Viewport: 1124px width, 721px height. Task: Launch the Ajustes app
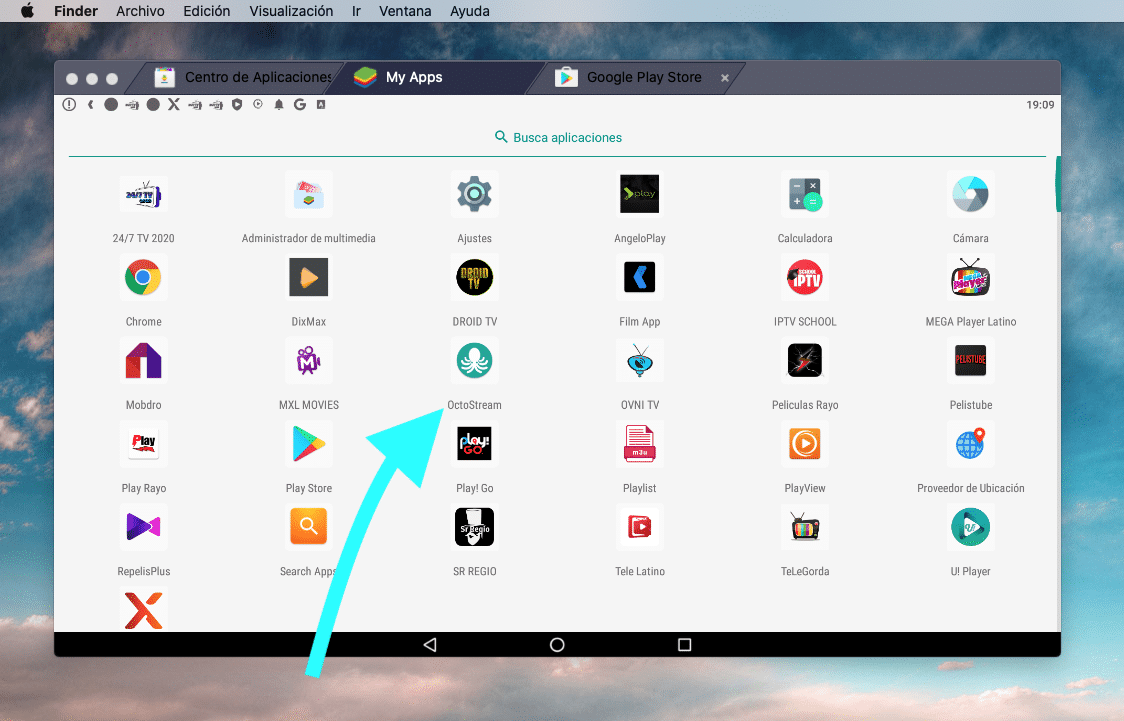(x=474, y=194)
